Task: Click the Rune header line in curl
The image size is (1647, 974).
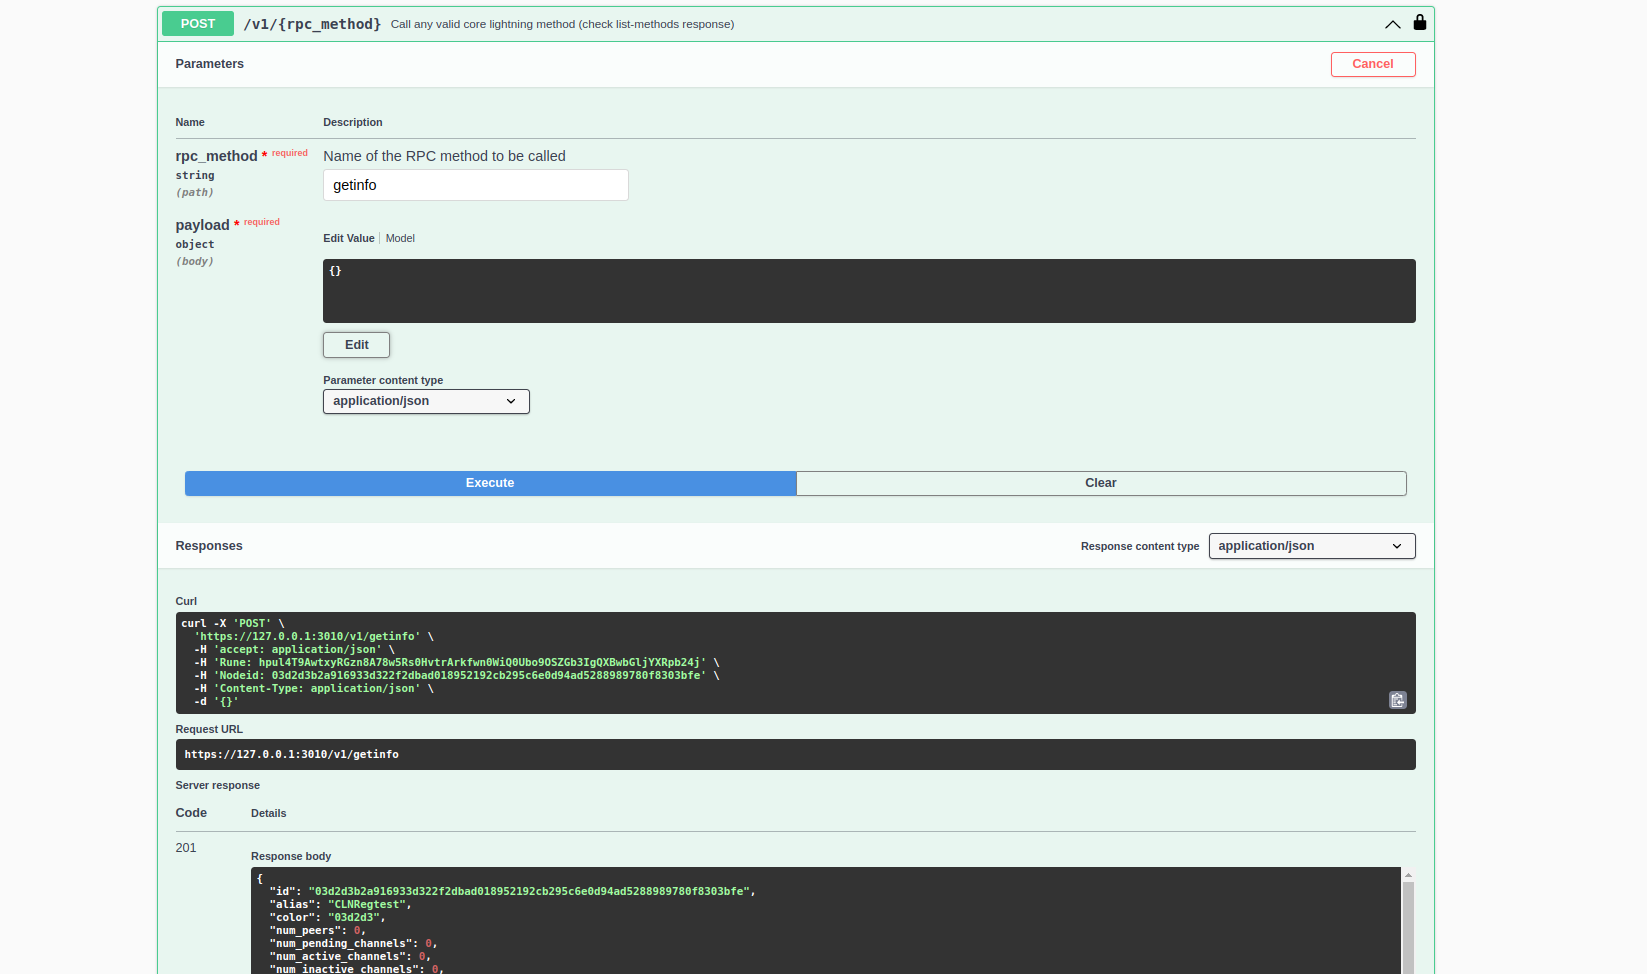Action: pyautogui.click(x=456, y=662)
